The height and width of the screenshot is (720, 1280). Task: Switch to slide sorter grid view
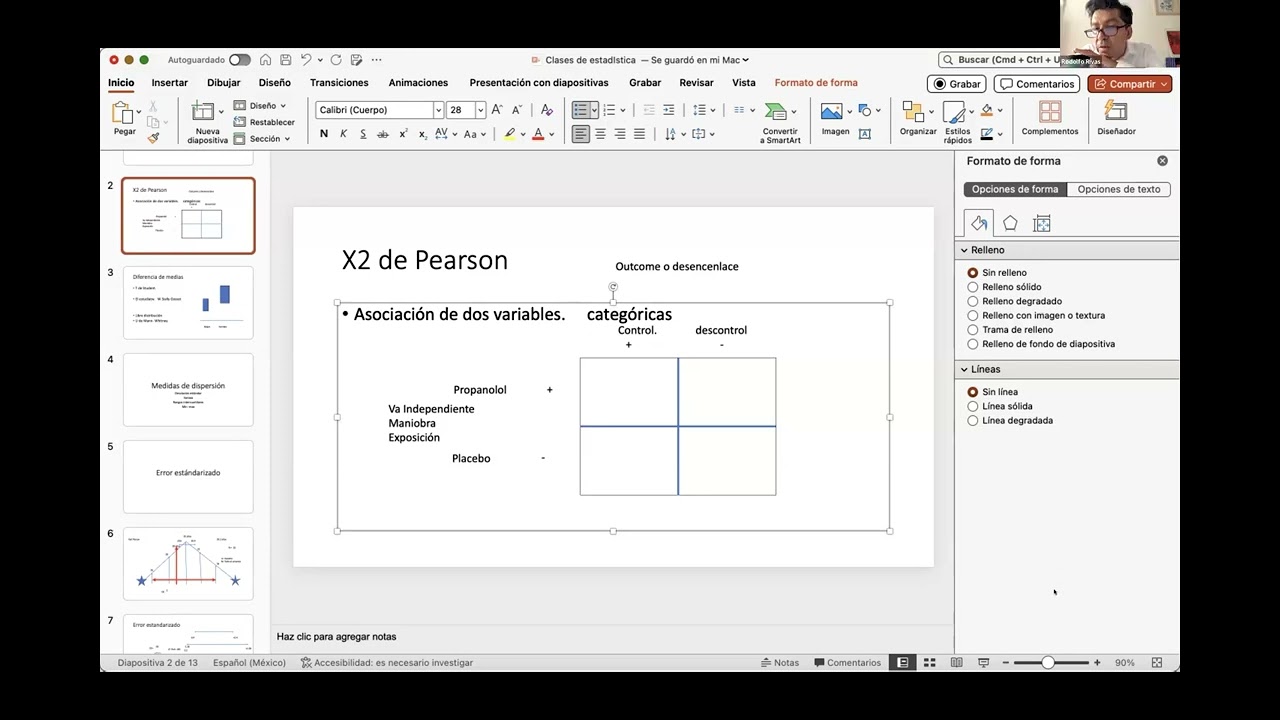click(929, 662)
